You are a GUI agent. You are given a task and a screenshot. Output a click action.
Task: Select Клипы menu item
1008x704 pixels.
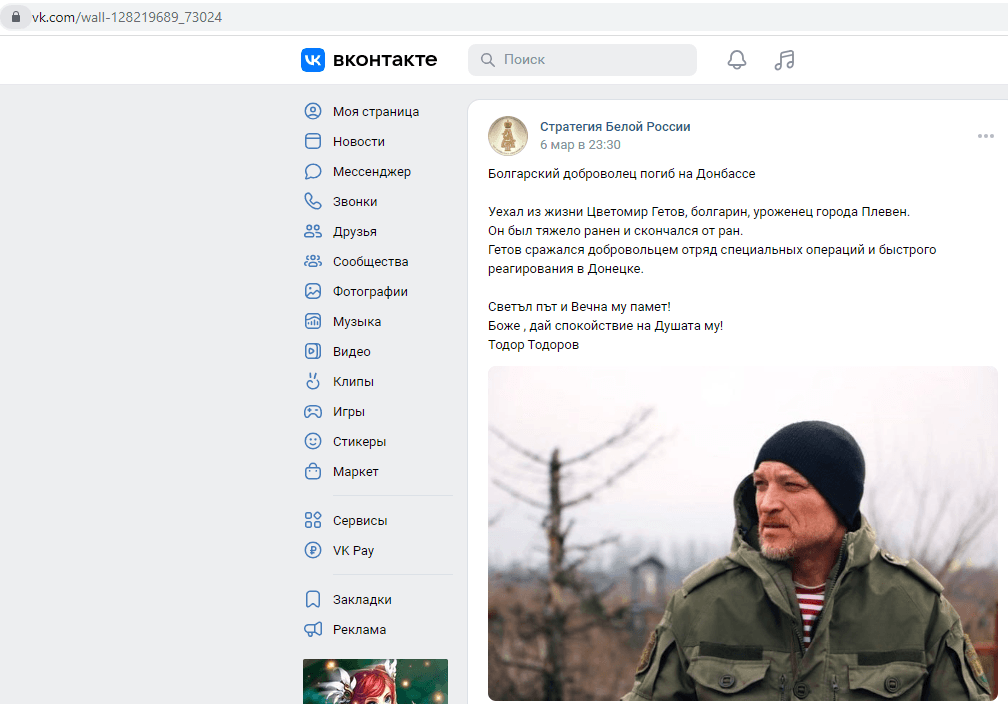353,381
